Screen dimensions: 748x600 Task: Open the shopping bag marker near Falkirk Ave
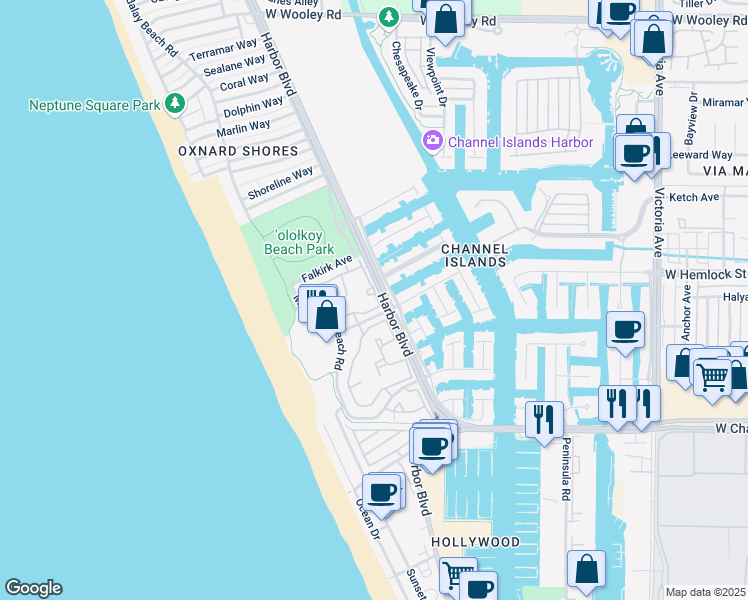click(327, 315)
